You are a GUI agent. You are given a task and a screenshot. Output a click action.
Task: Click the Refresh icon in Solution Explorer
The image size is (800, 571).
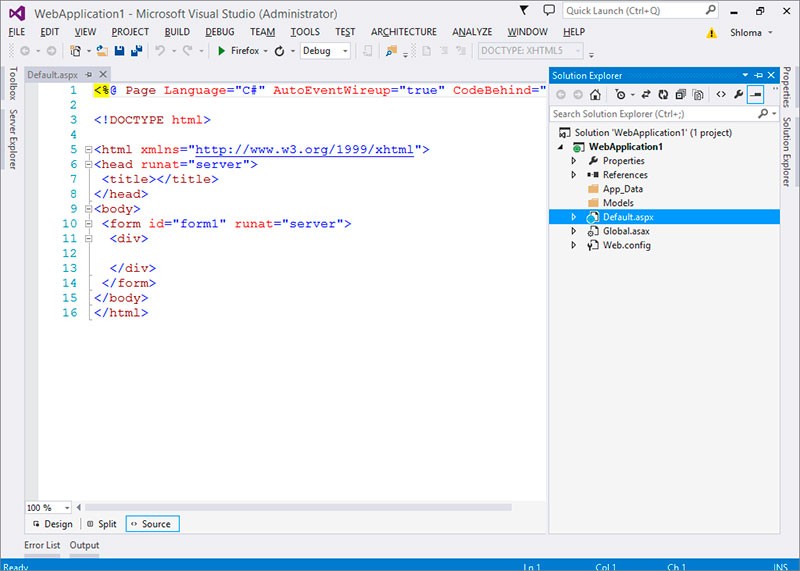[x=663, y=94]
